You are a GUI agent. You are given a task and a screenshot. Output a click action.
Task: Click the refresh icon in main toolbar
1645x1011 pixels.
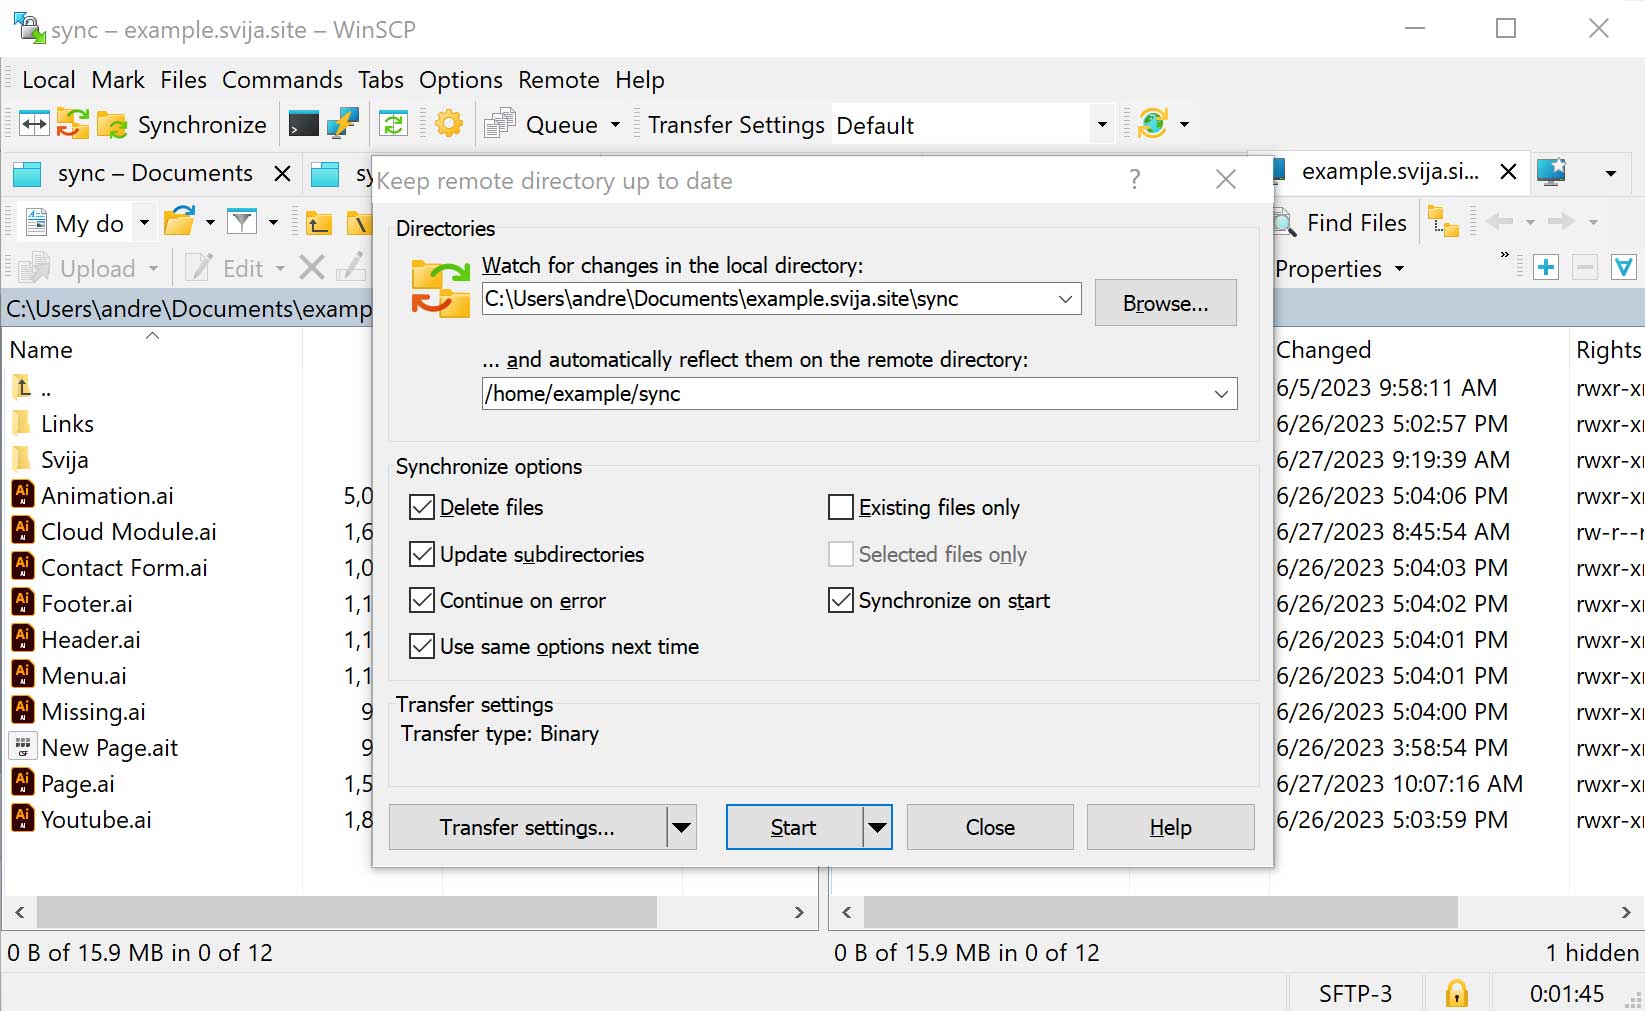(393, 124)
